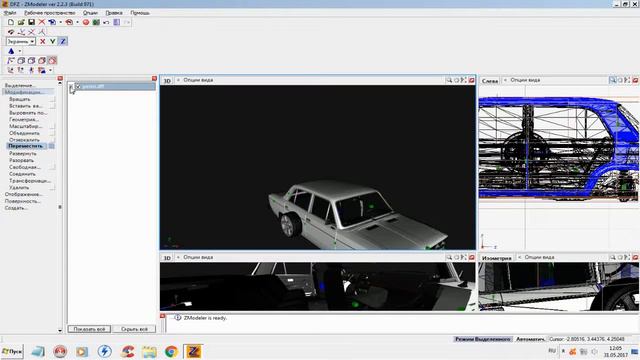Click the Показать всё button
The width and height of the screenshot is (640, 360).
(89, 329)
